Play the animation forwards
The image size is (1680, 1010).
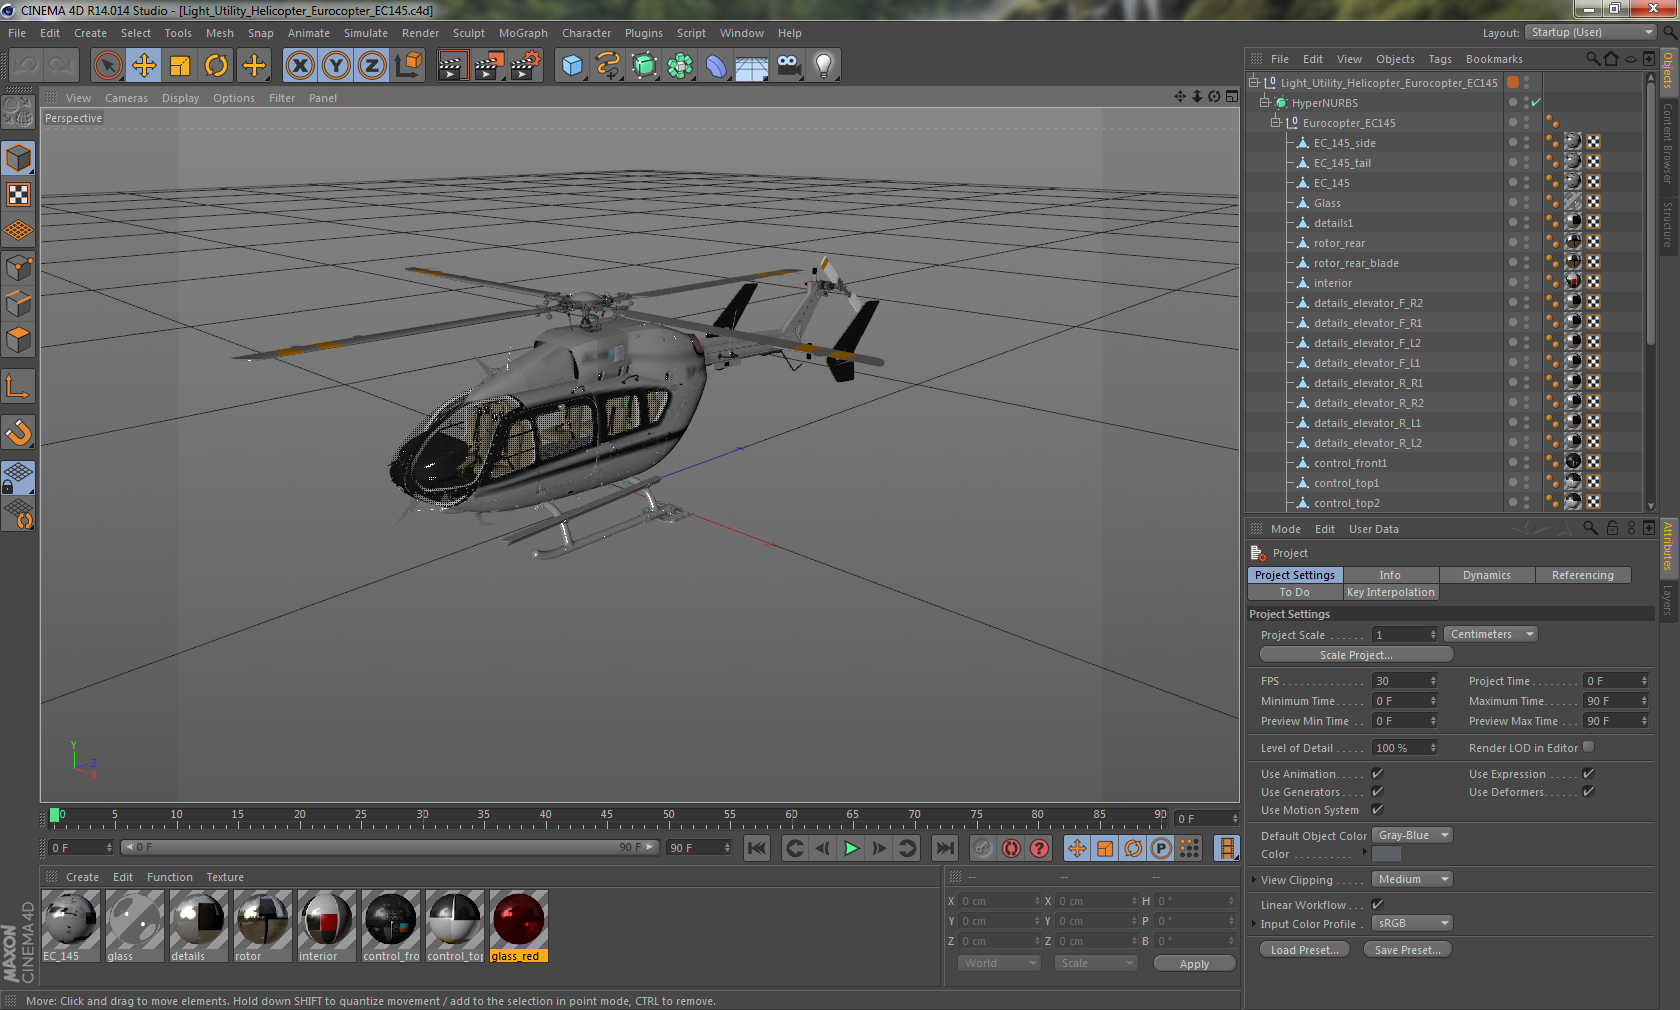tap(851, 848)
